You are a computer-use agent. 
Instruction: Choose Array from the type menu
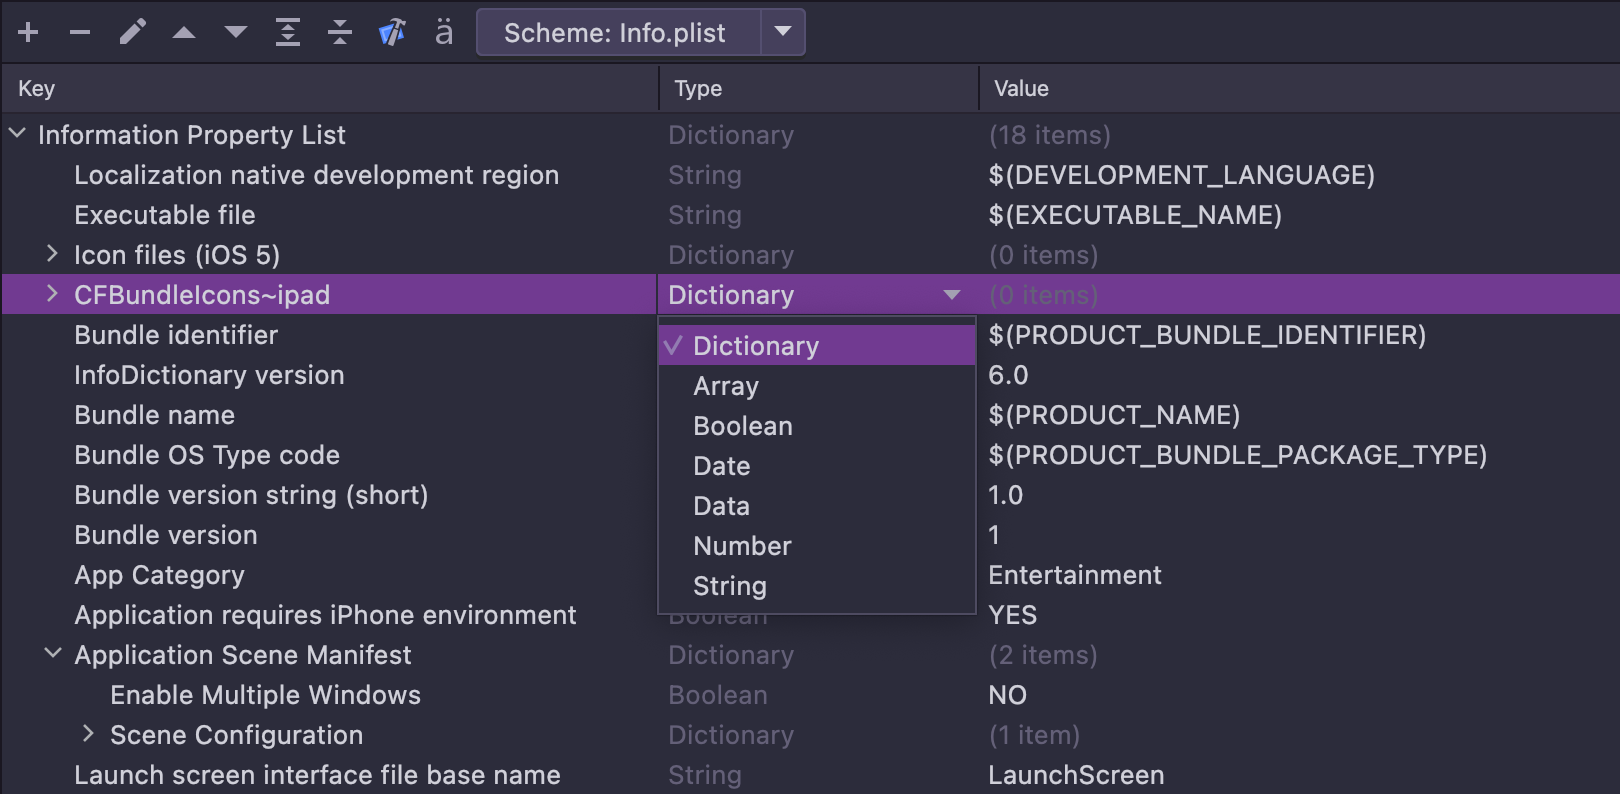(x=726, y=386)
